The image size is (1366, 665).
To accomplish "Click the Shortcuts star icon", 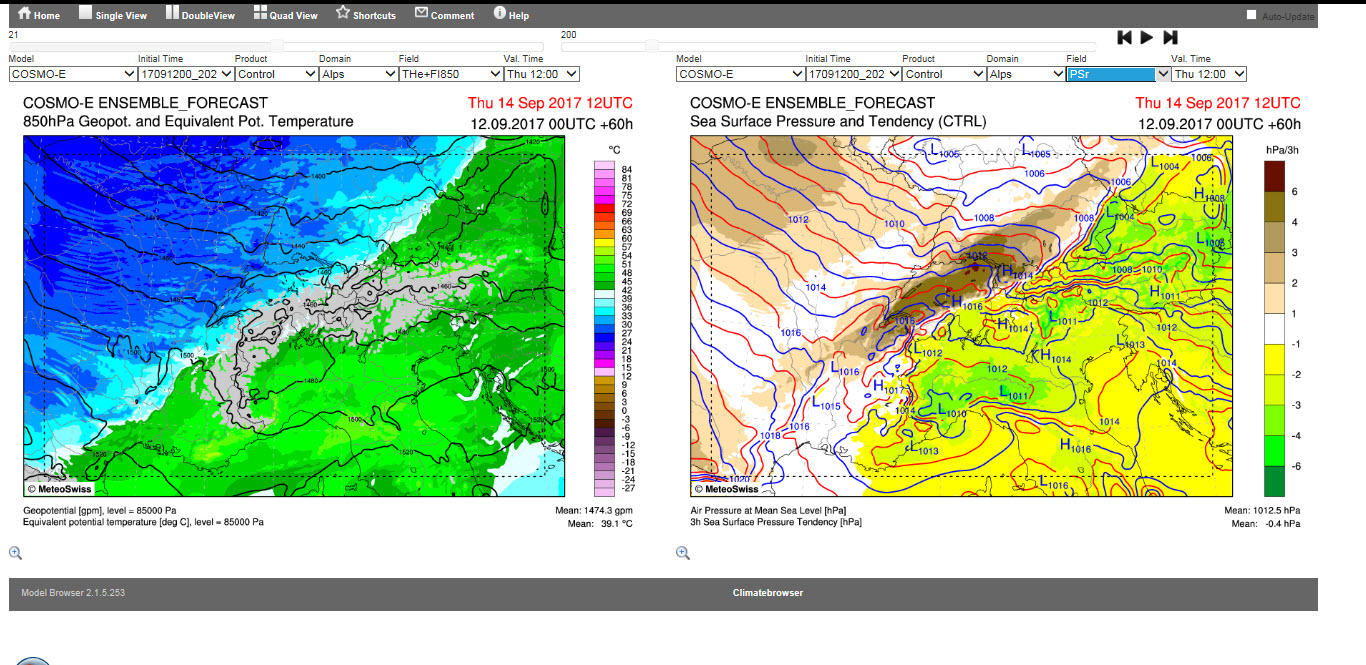I will [342, 13].
